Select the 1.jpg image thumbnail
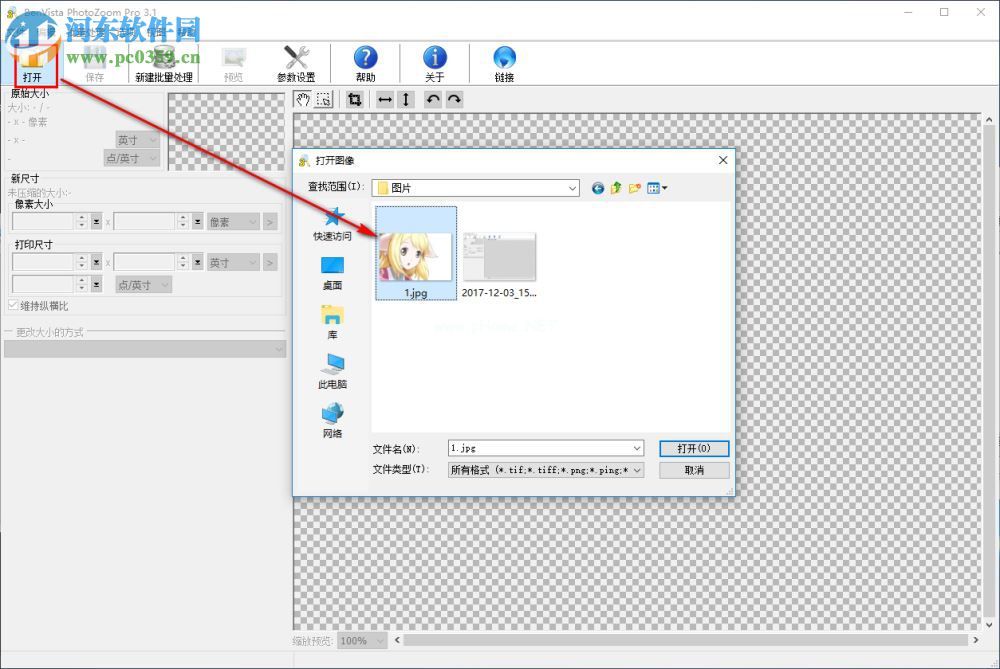The height and width of the screenshot is (669, 1000). pos(416,251)
